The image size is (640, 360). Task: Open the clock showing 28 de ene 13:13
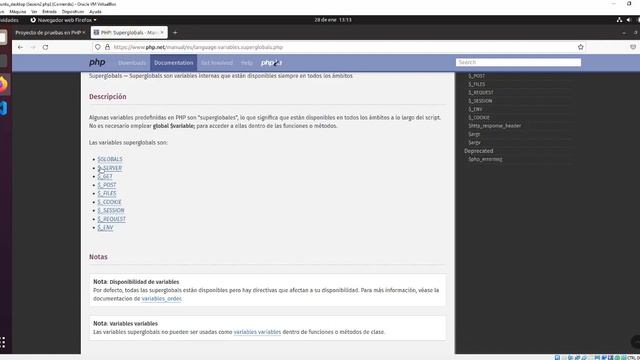[333, 20]
